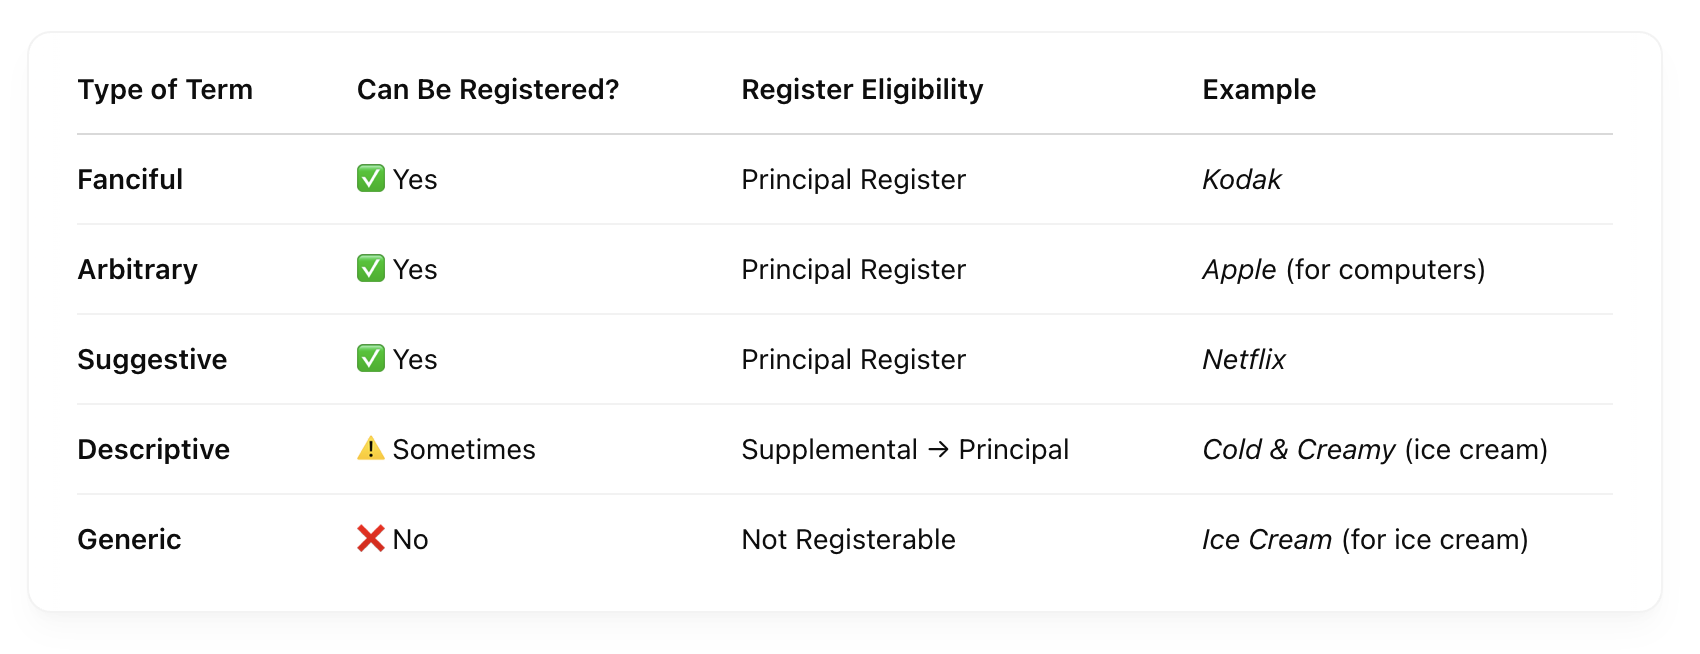
Task: Click 'Sometimes' in the Descriptive row
Action: tap(464, 450)
